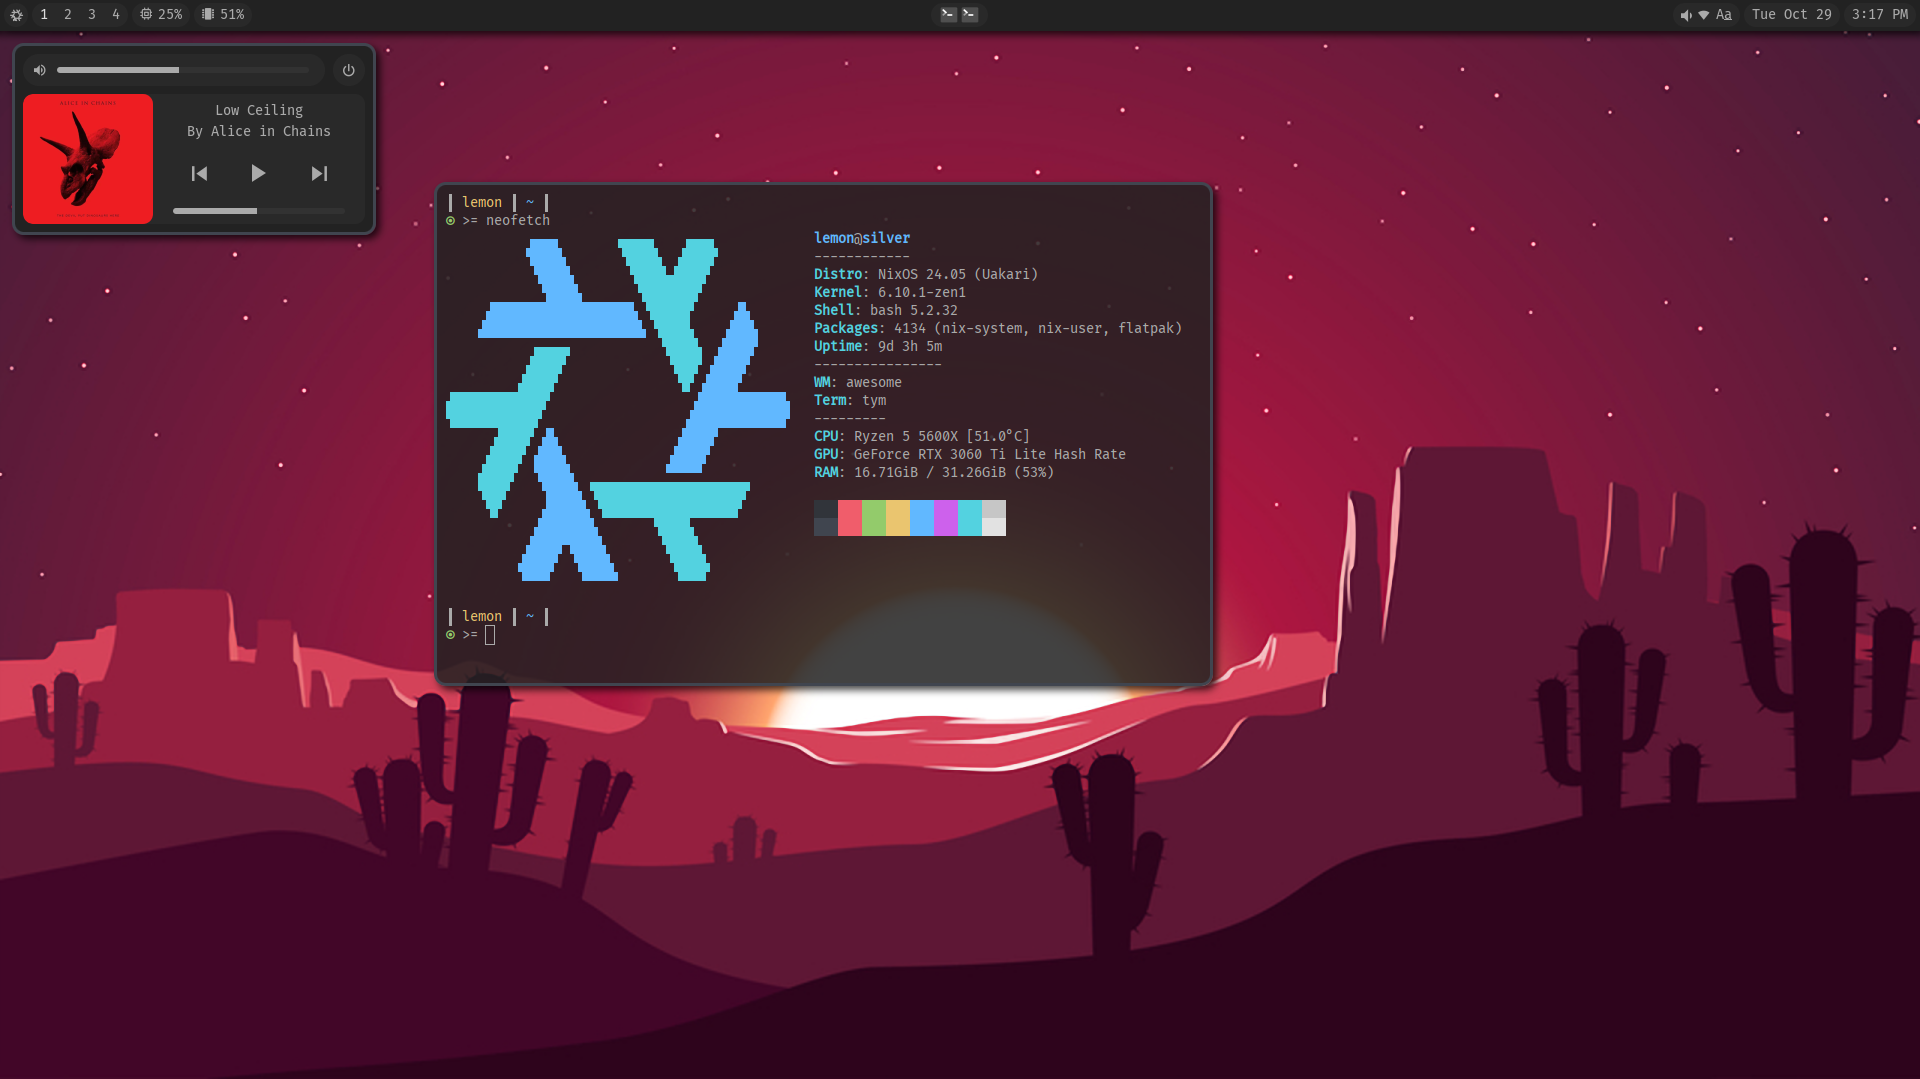Click the CPU line 'Ryzen 5 5600X'
The height and width of the screenshot is (1079, 1920).
pyautogui.click(x=906, y=436)
